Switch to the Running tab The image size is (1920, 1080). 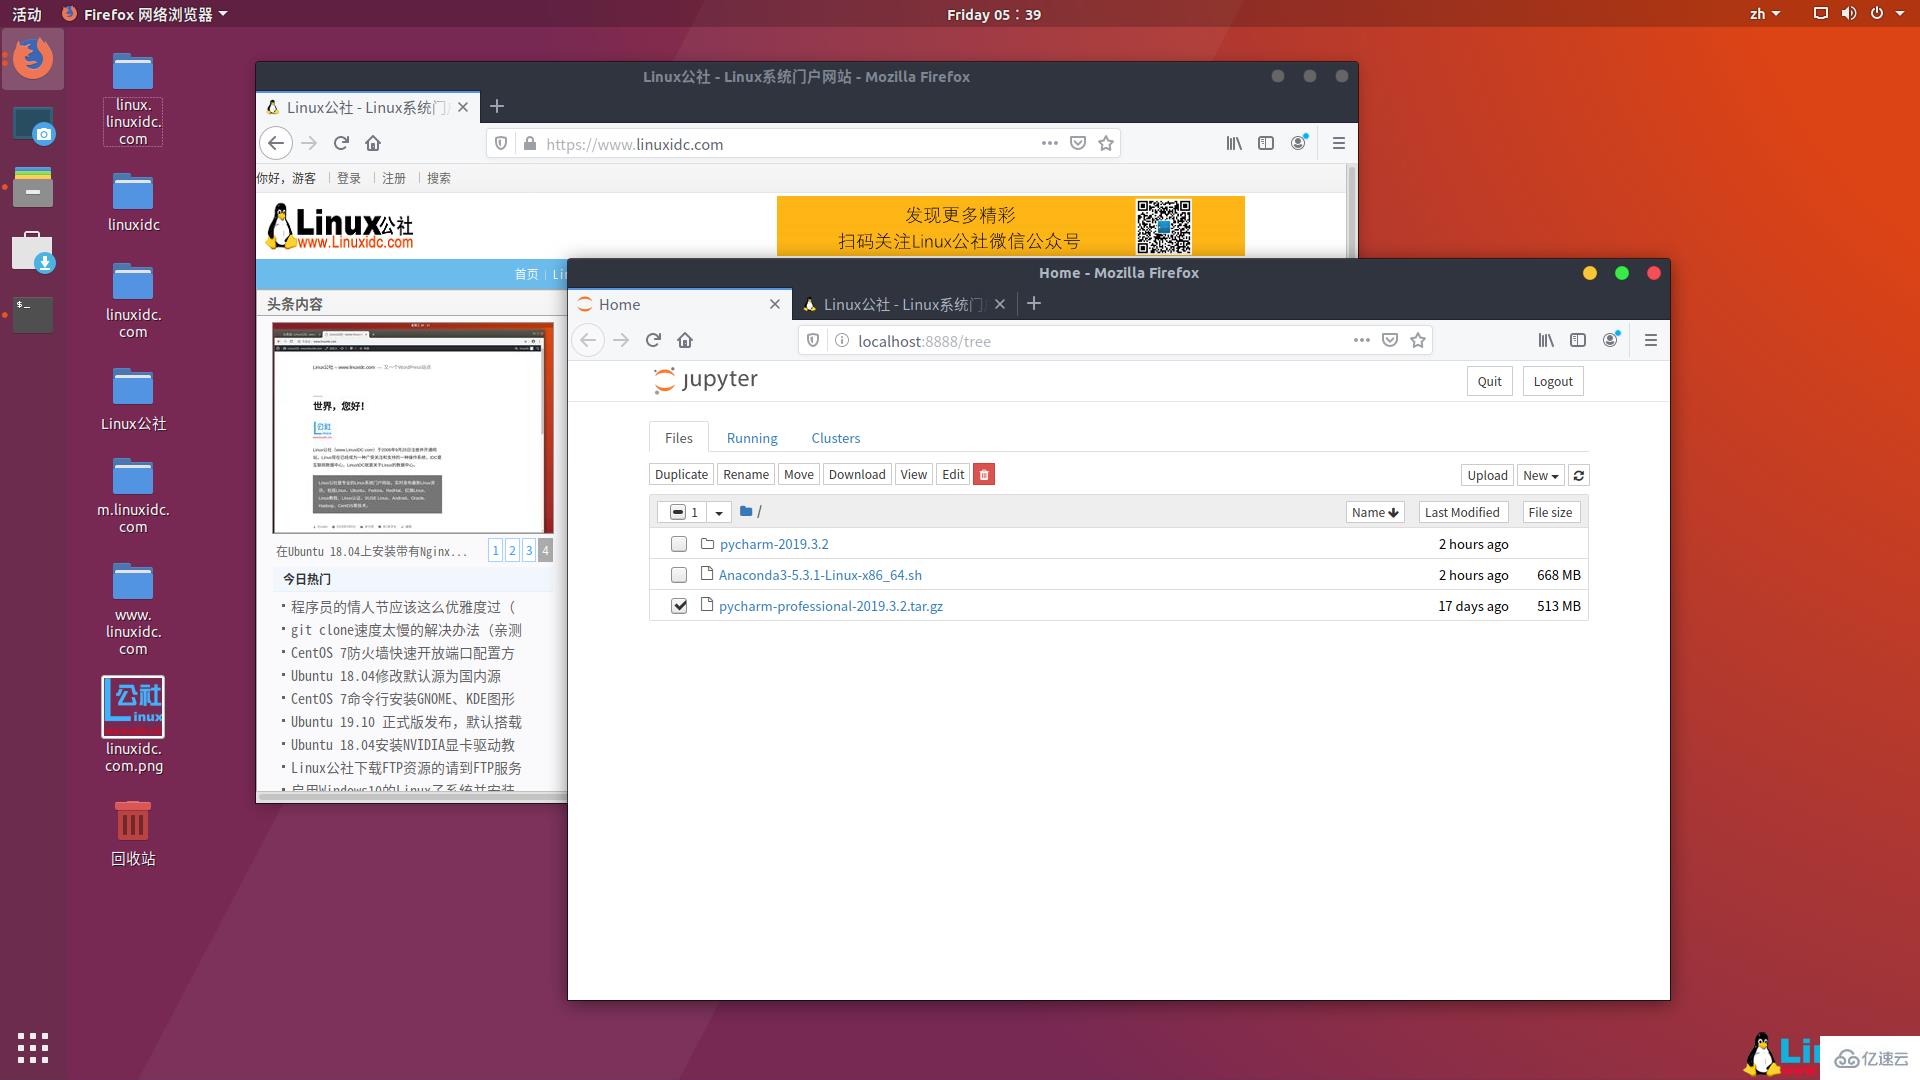point(752,438)
